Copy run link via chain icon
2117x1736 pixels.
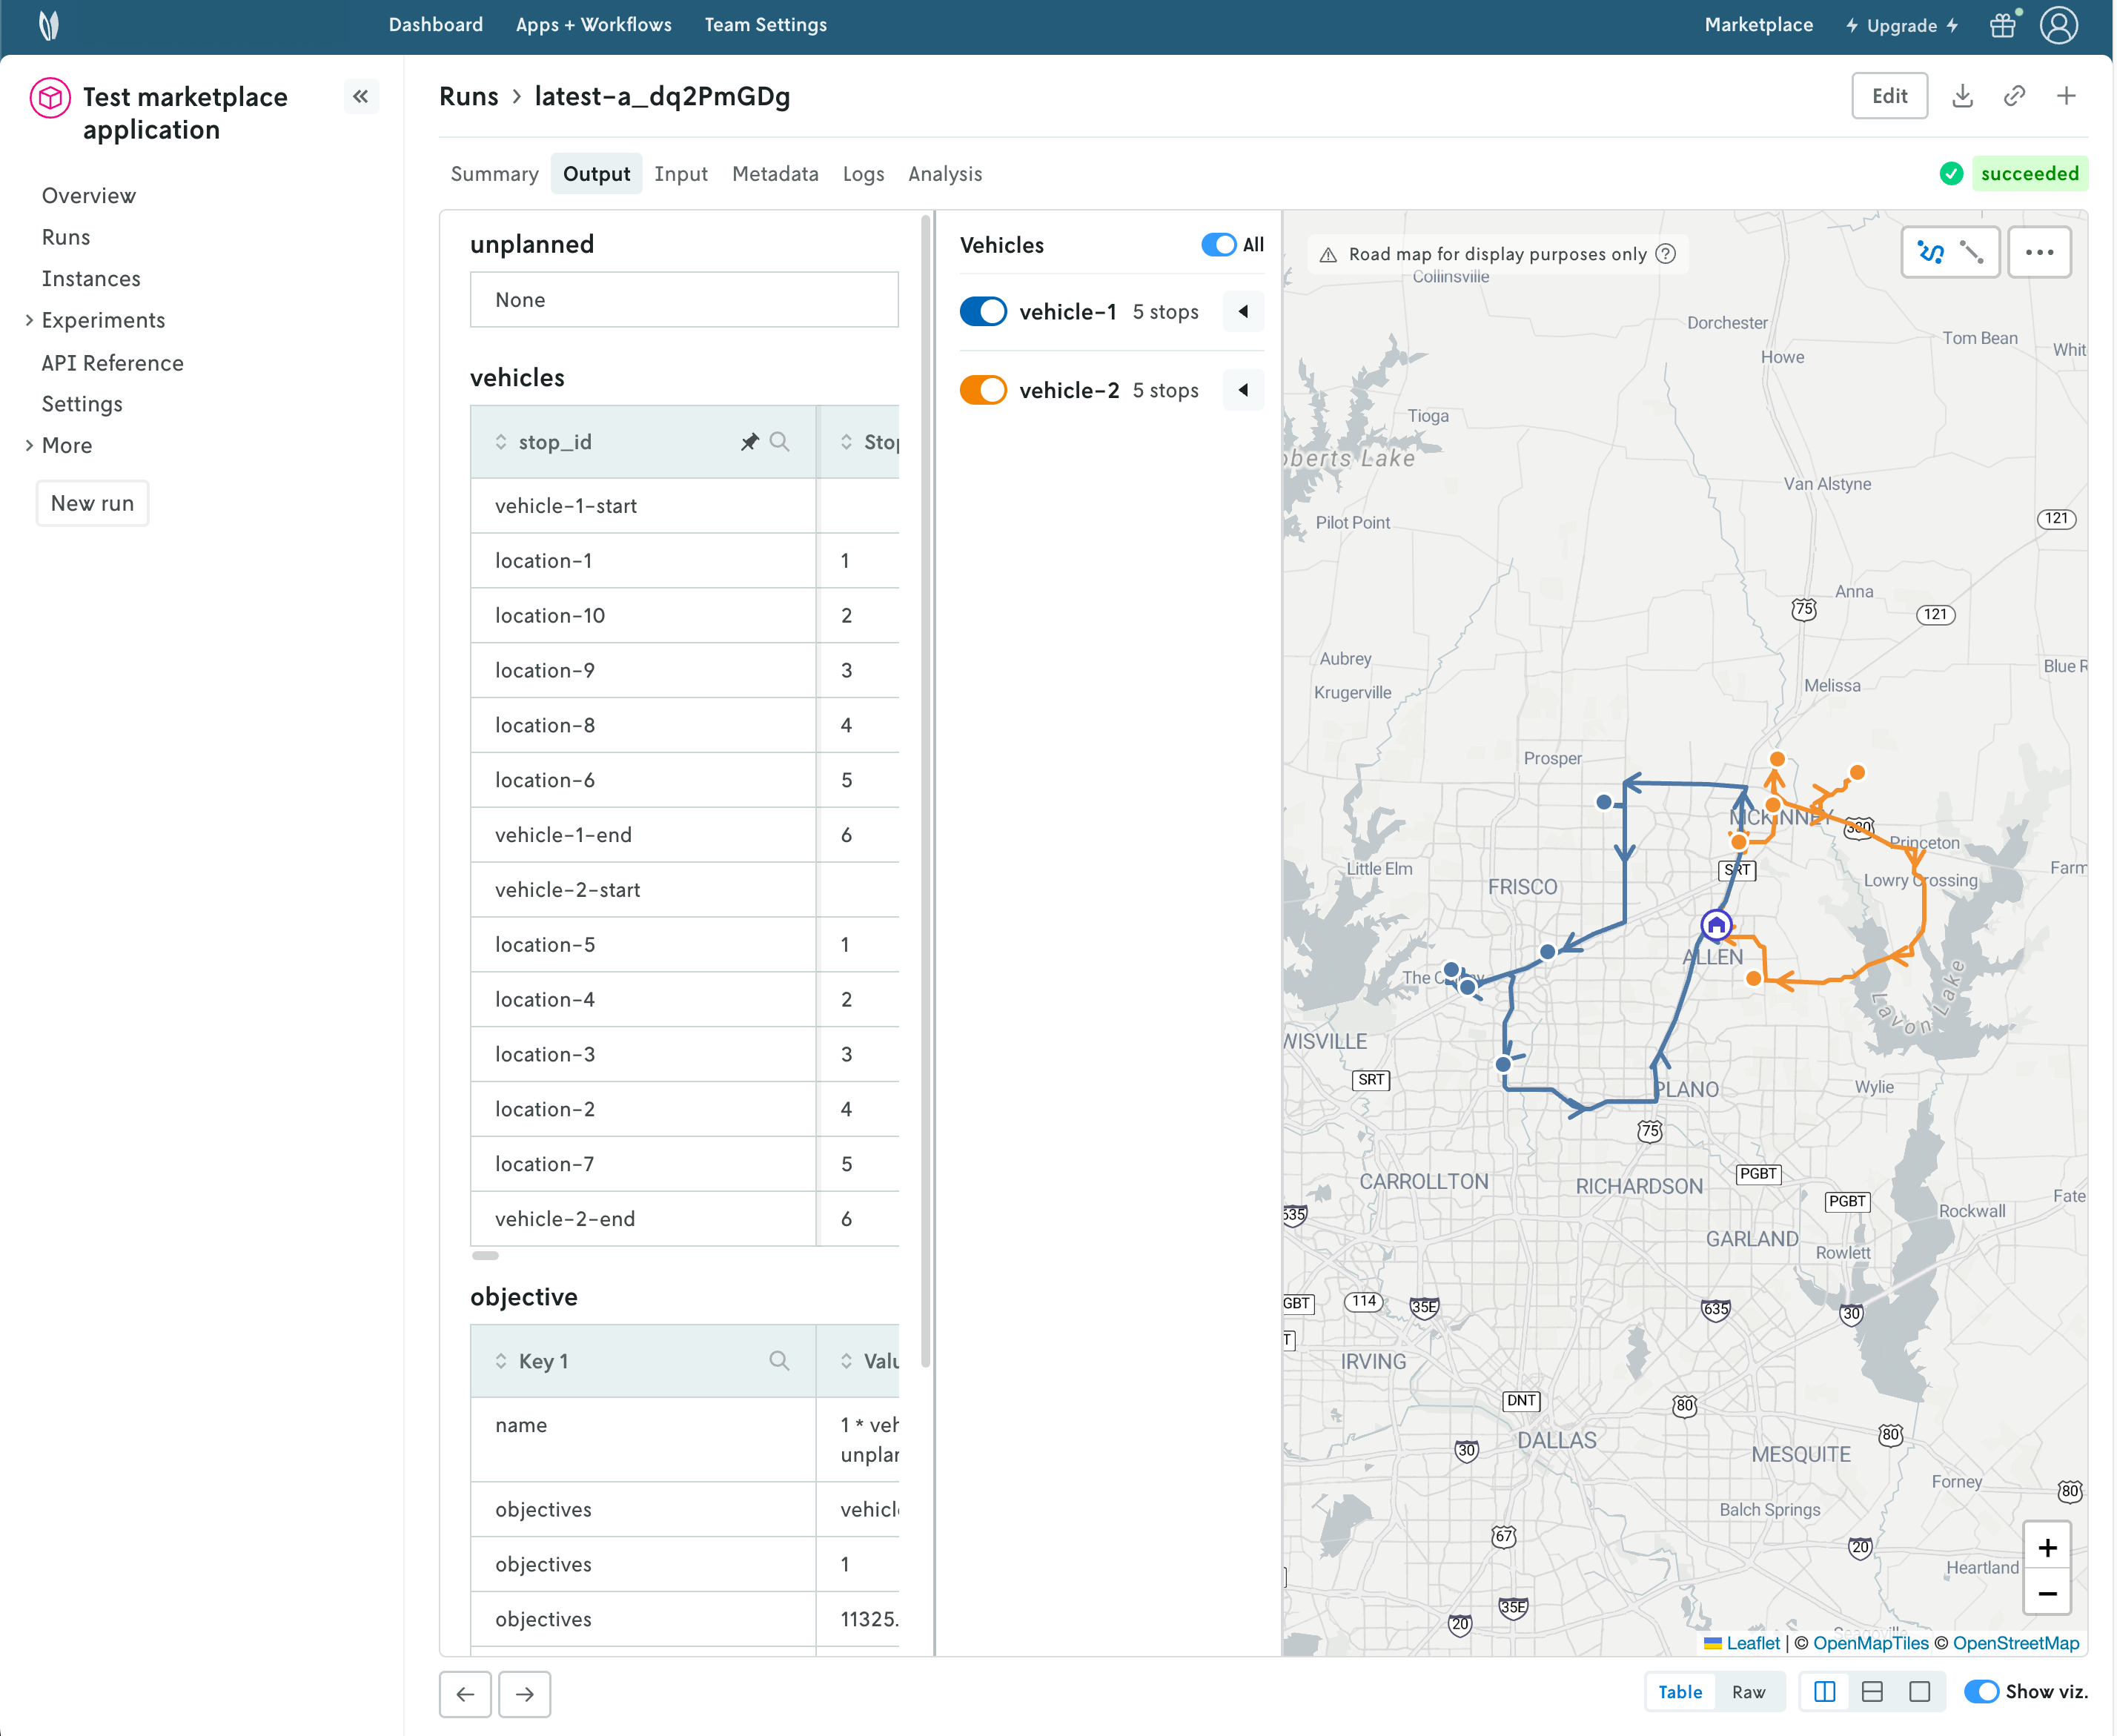tap(2014, 96)
